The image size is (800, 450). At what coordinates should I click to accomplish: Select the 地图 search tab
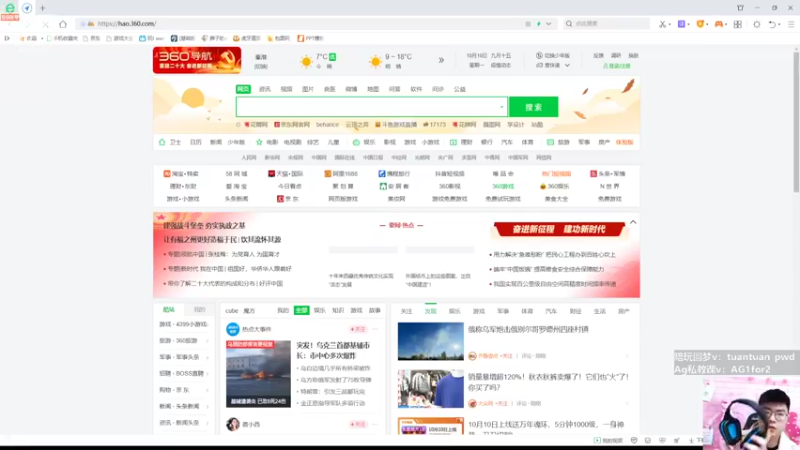[x=373, y=89]
